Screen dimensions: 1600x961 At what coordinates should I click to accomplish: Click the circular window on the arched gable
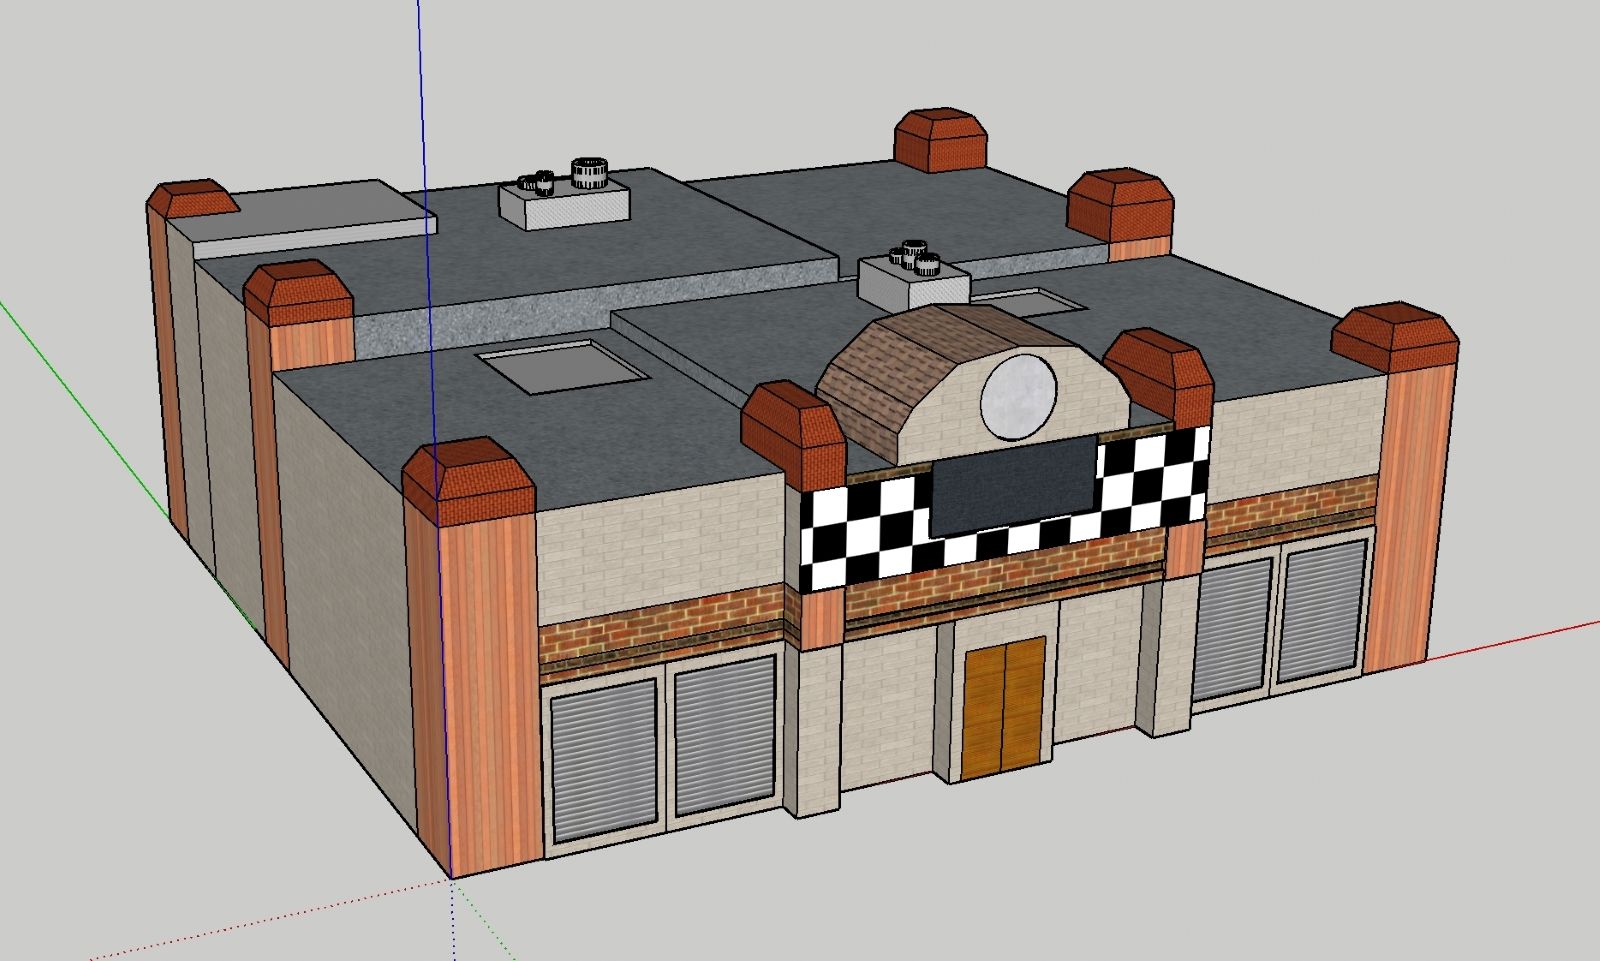[1018, 397]
